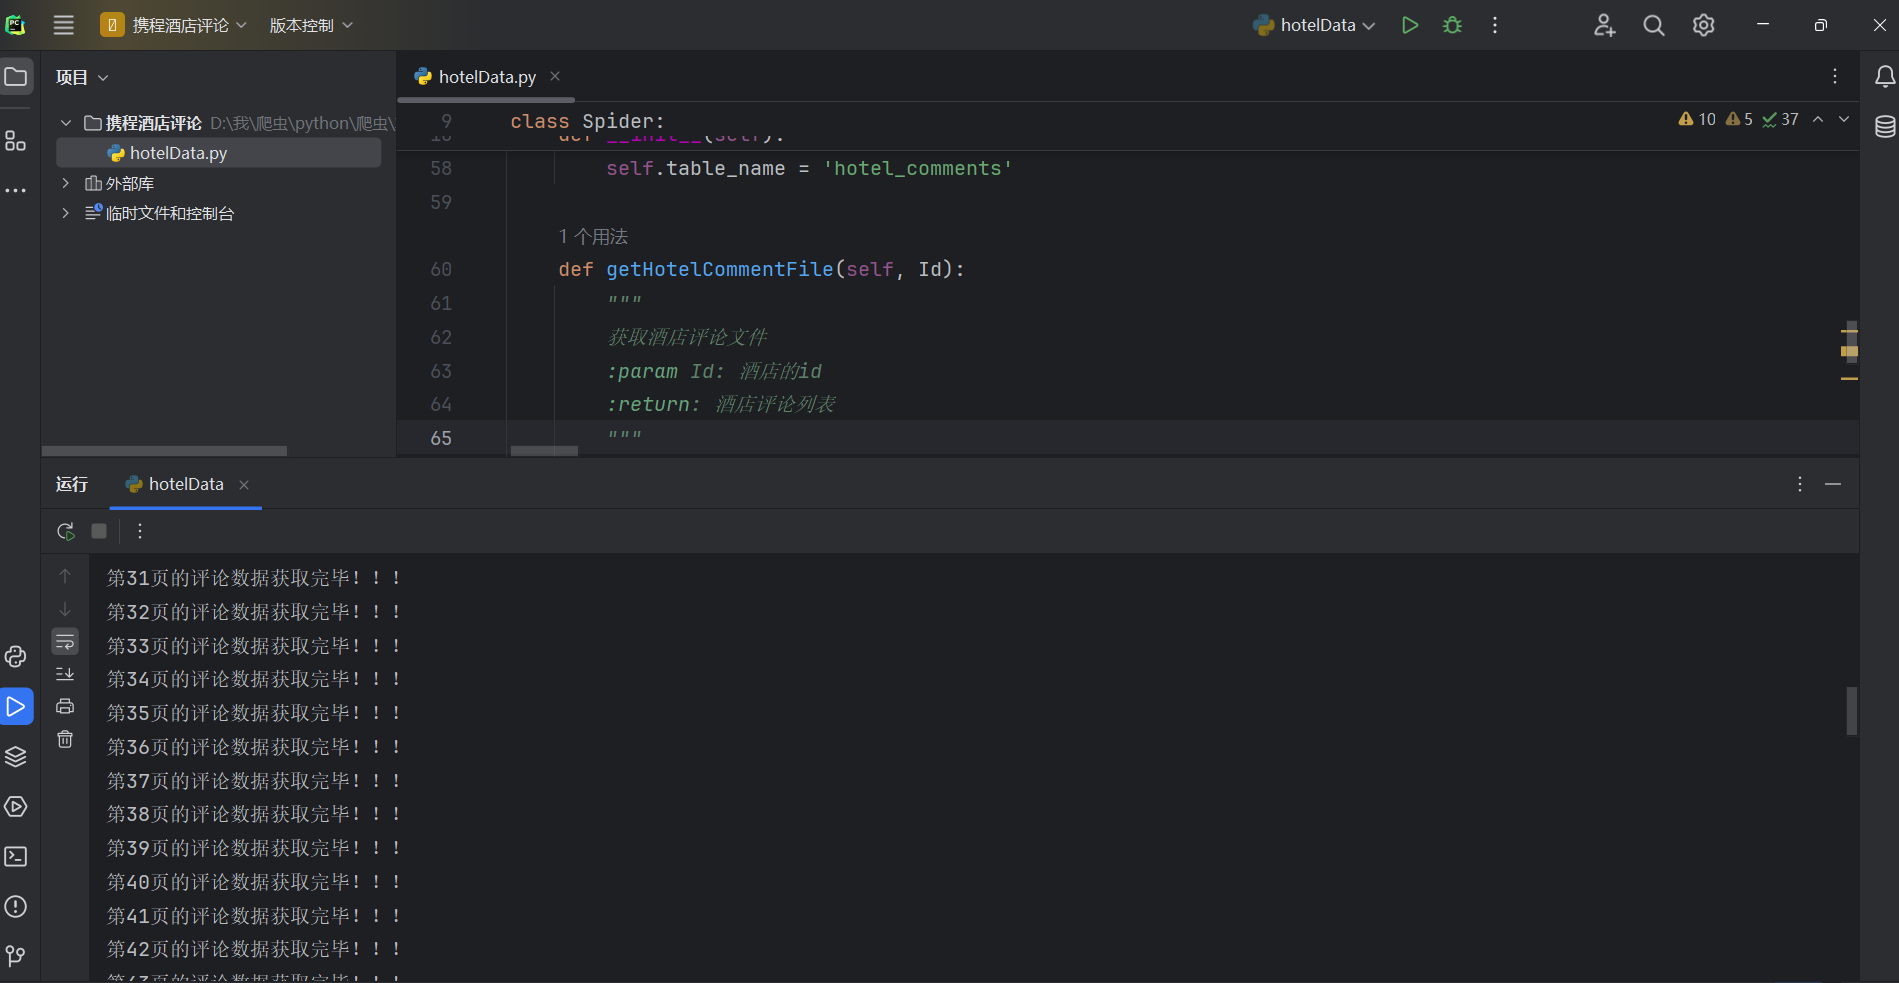The image size is (1899, 983).
Task: Open more actions in Run toolbar
Action: (x=140, y=531)
